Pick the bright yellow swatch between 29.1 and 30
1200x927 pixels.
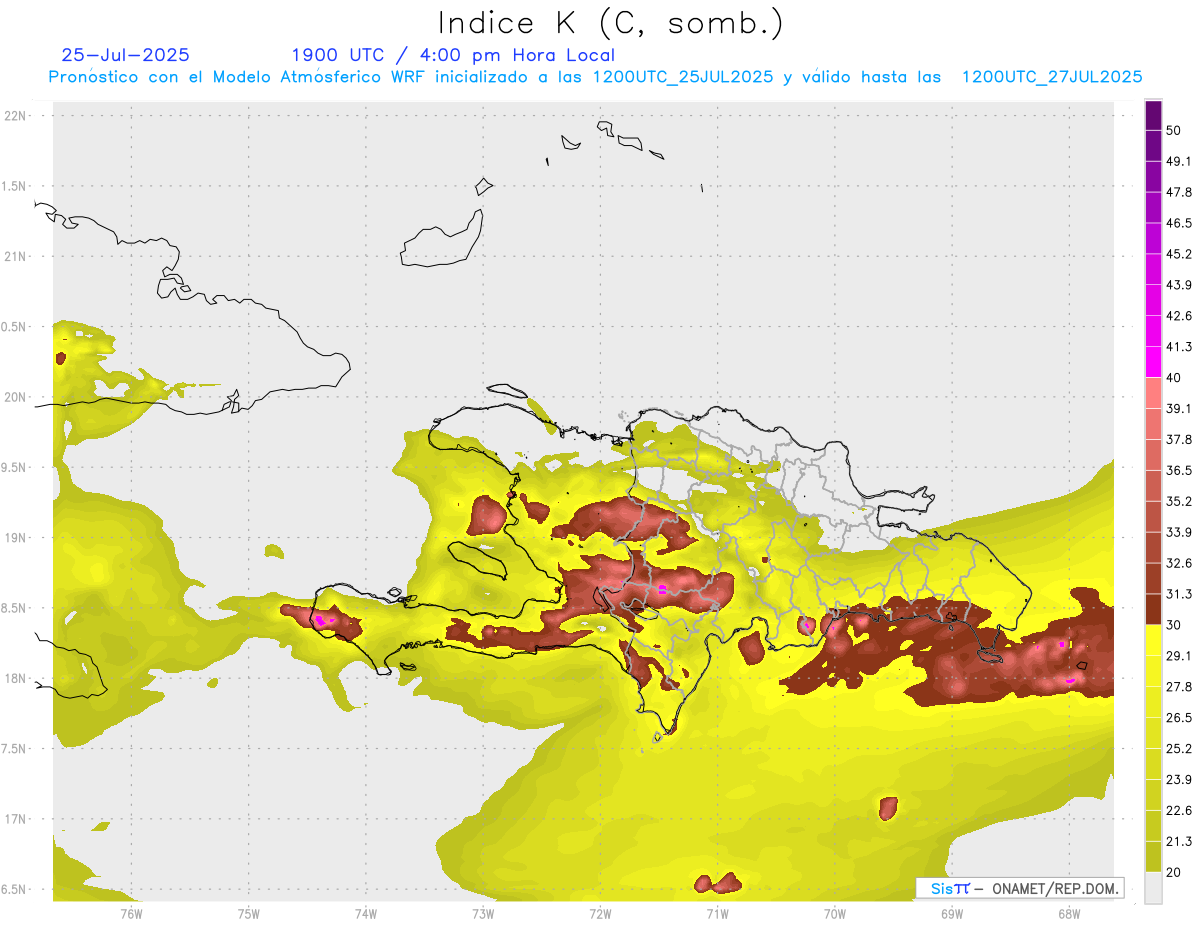click(x=1153, y=640)
